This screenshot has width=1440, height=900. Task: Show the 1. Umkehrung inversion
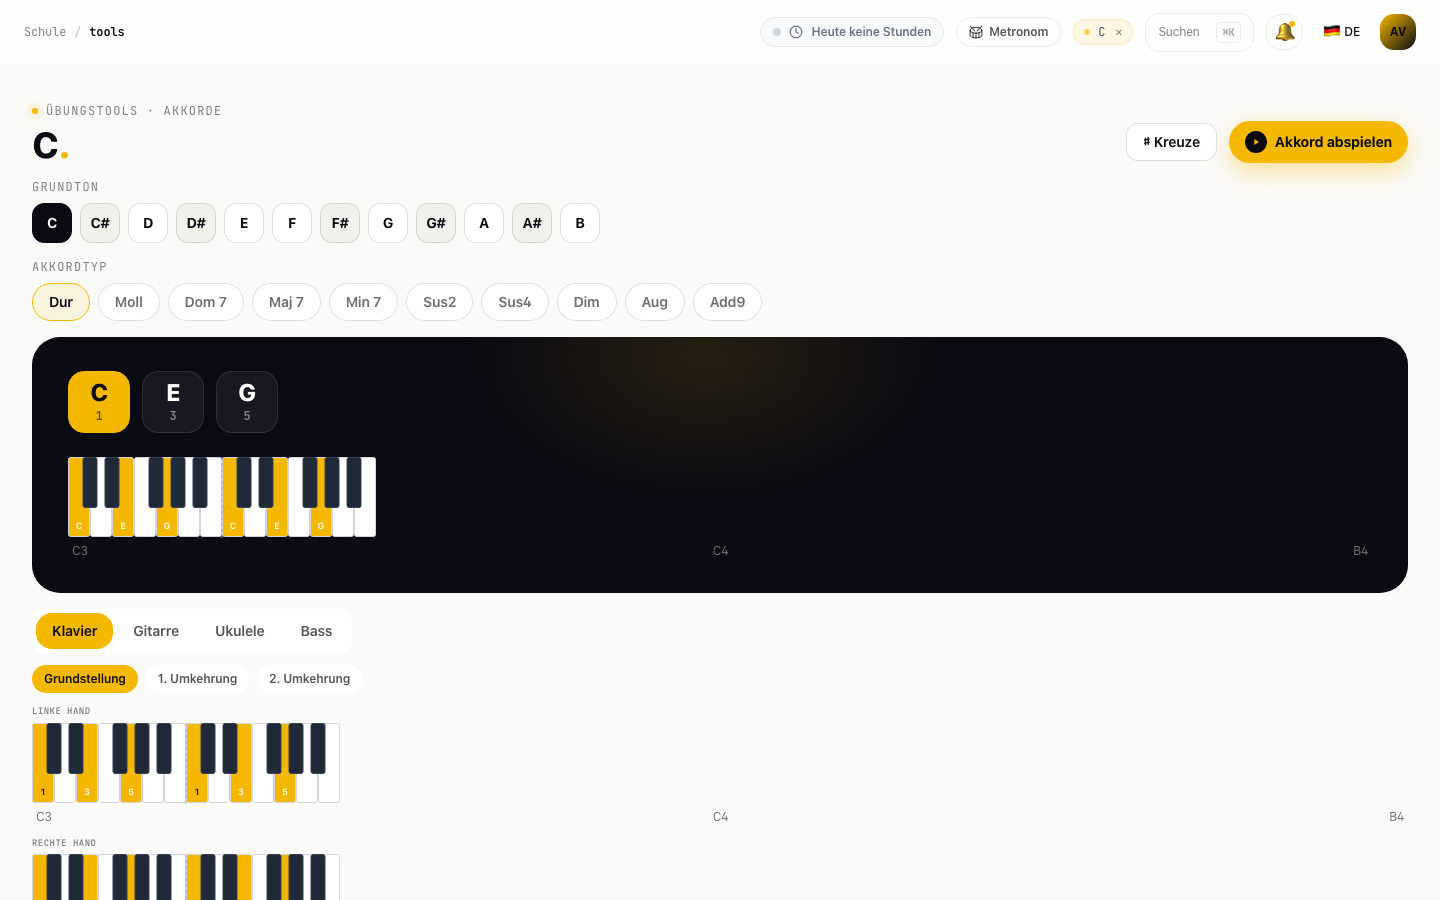pyautogui.click(x=197, y=679)
